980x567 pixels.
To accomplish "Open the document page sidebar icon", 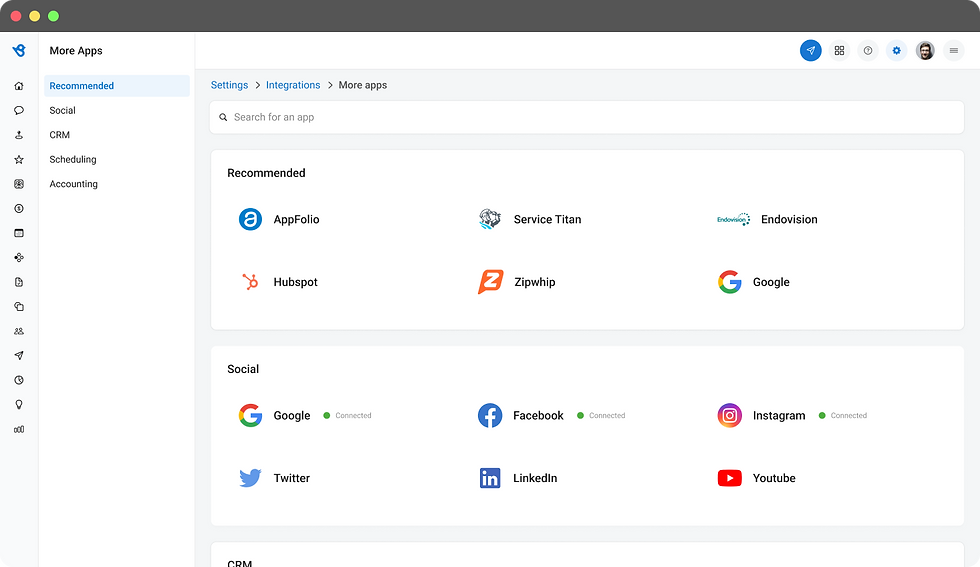I will click(19, 282).
